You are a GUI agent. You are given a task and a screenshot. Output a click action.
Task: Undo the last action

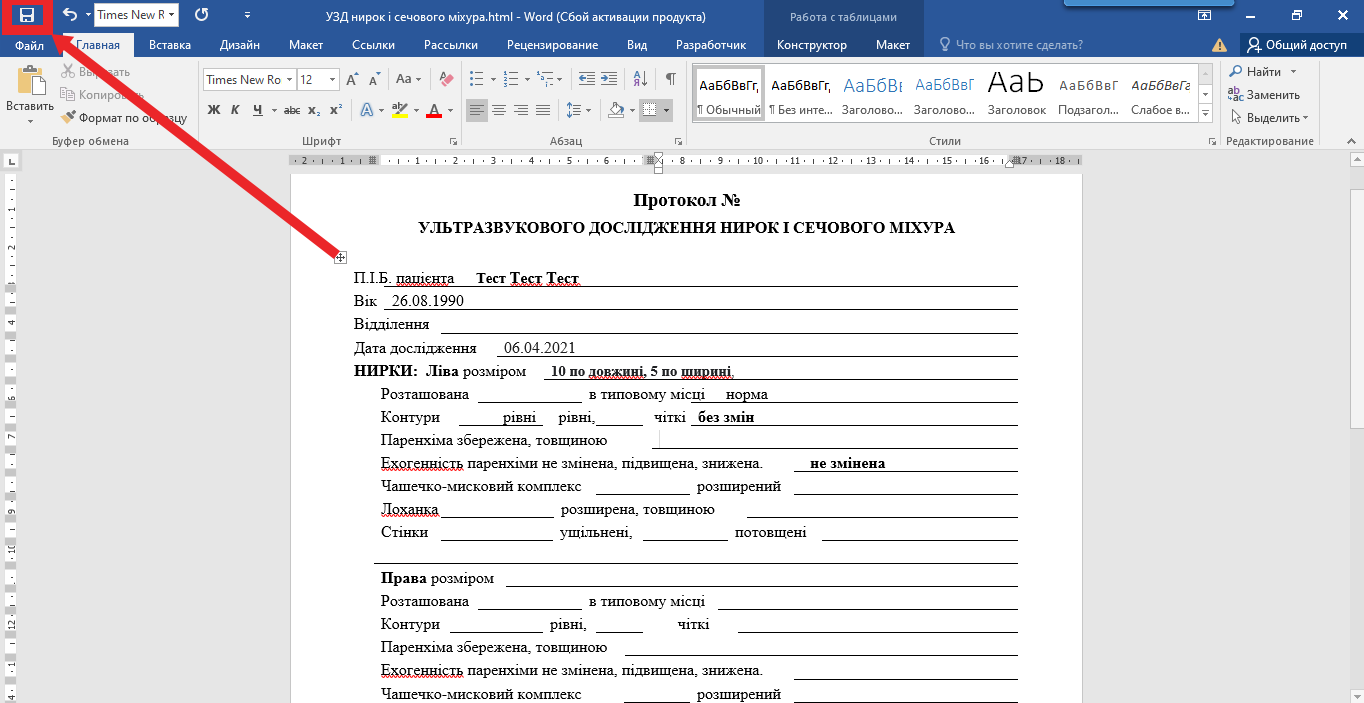tap(69, 15)
